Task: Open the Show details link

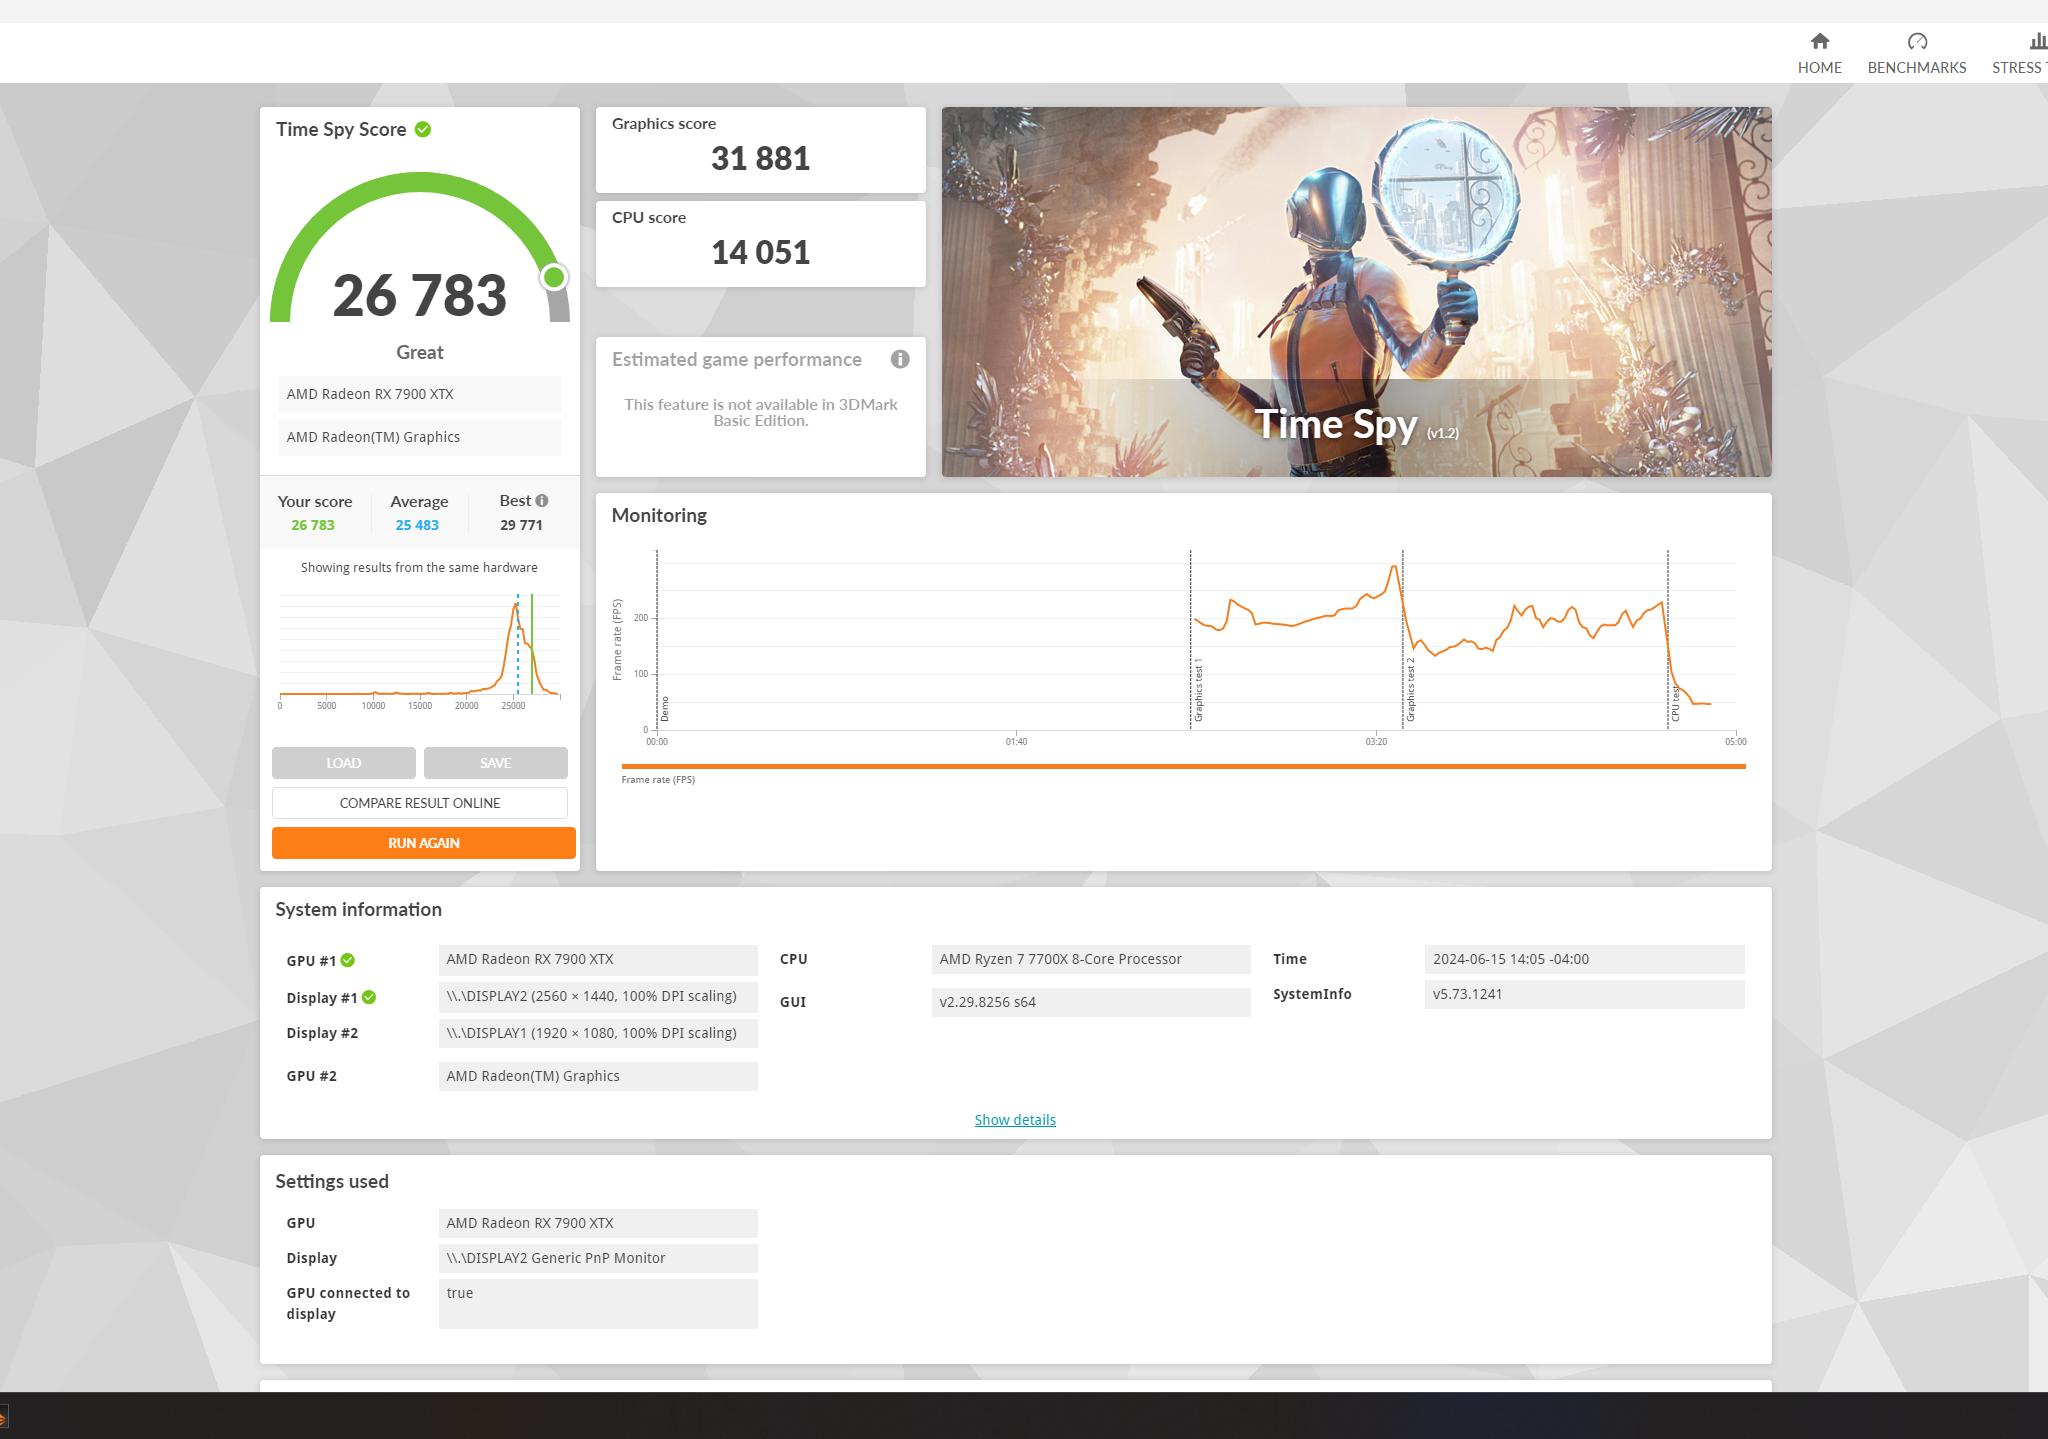Action: [x=1015, y=1120]
